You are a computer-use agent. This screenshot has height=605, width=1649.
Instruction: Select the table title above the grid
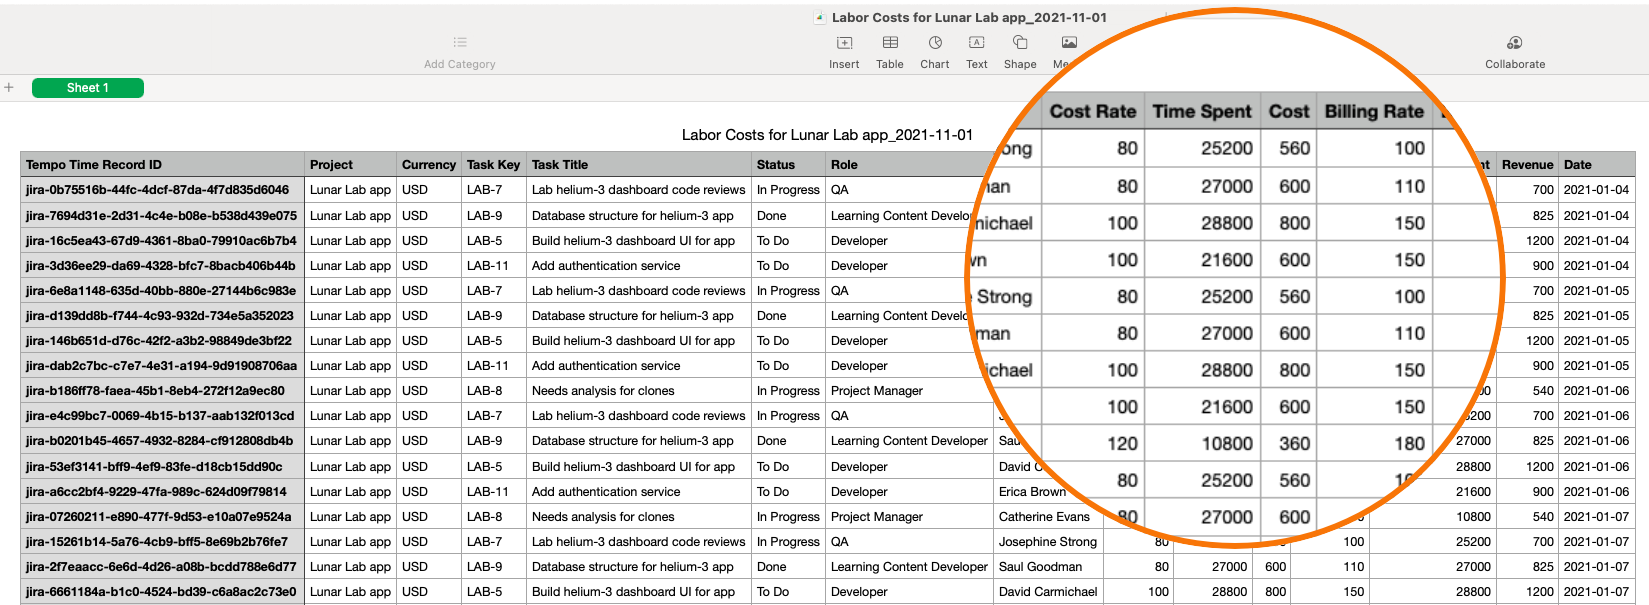click(827, 135)
